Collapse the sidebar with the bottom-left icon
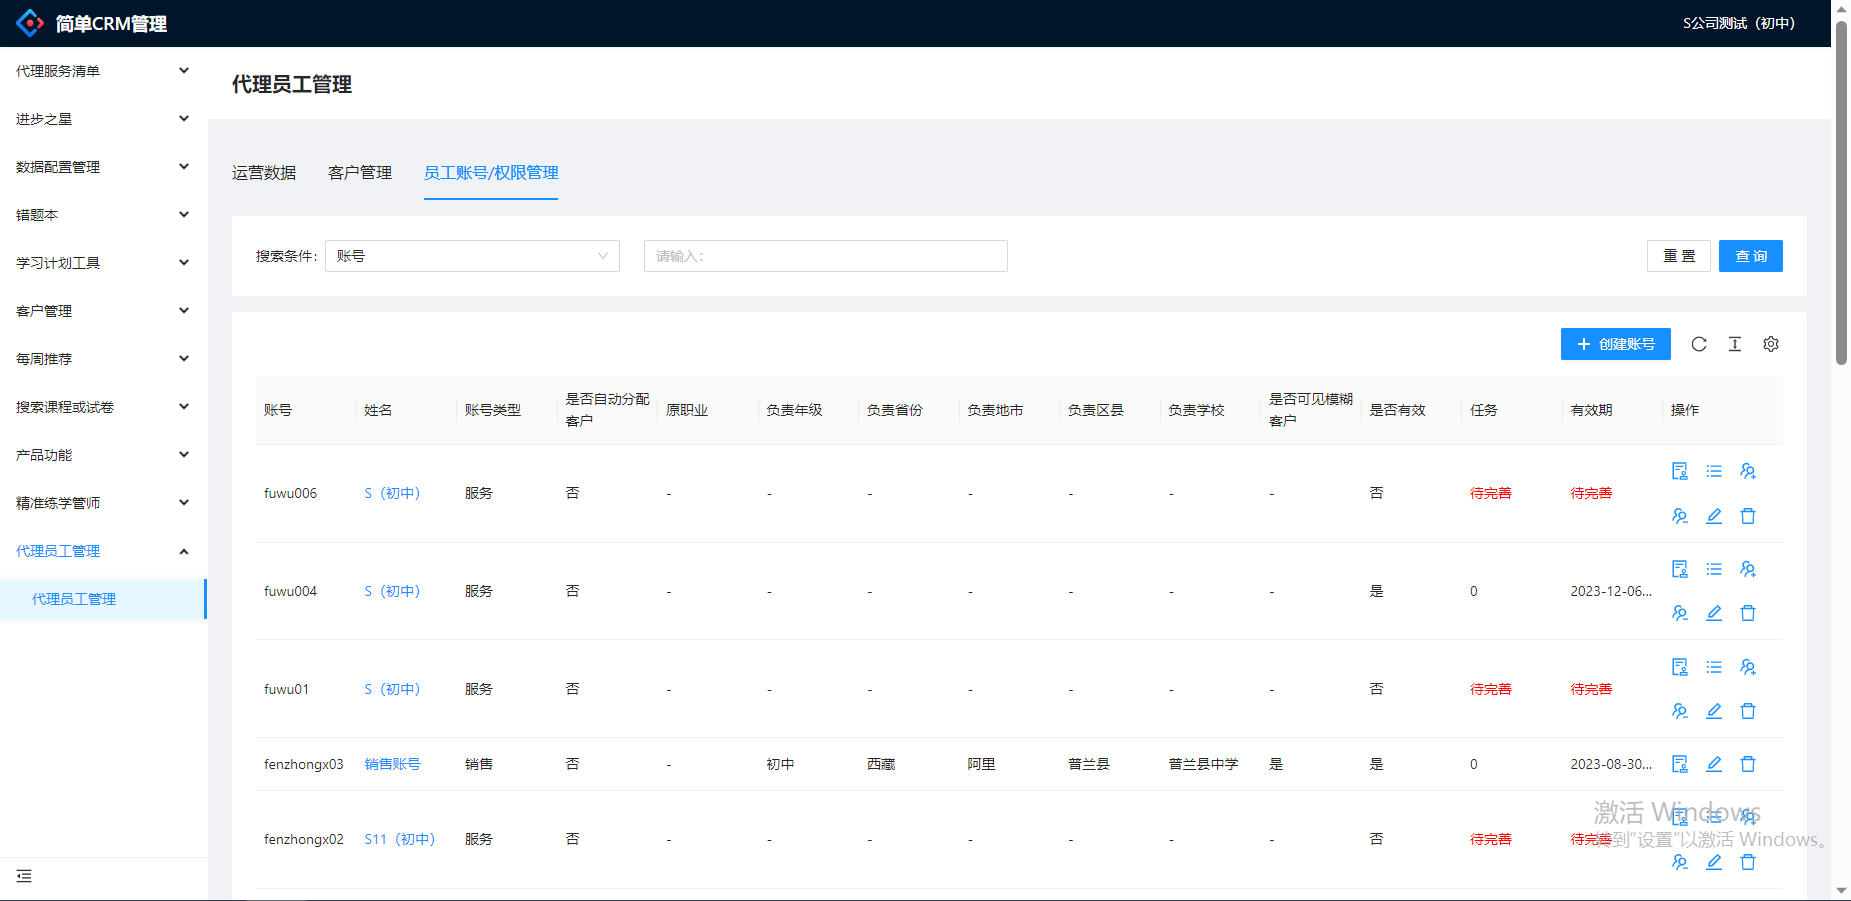The image size is (1851, 901). coord(24,876)
